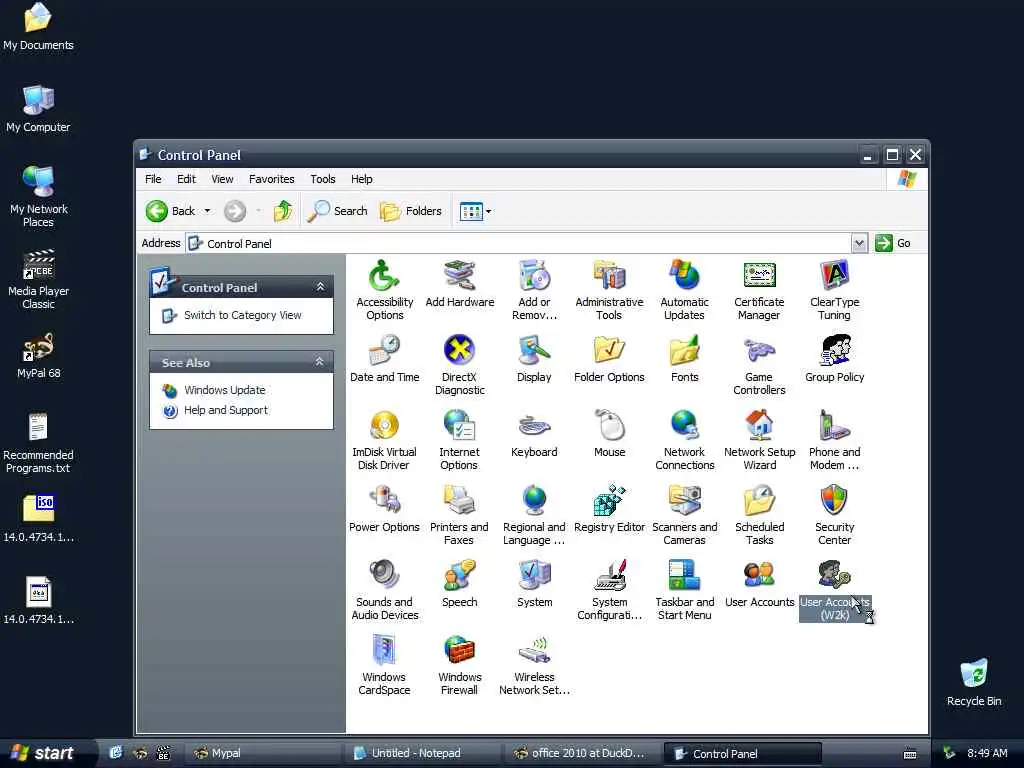
Task: Open Windows CardSpace icon
Action: click(384, 665)
